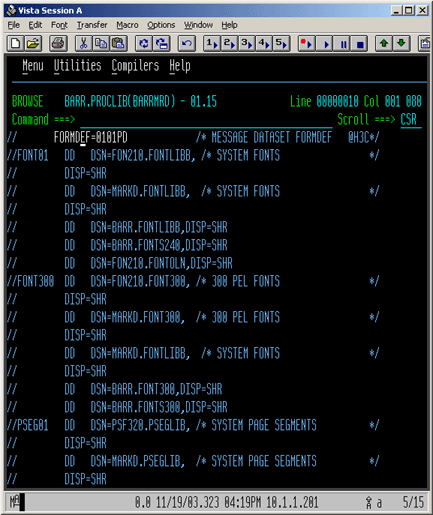The height and width of the screenshot is (515, 433).
Task: Click the DSN=BARR.FONT300,DISP=SHR line
Action: tap(156, 390)
